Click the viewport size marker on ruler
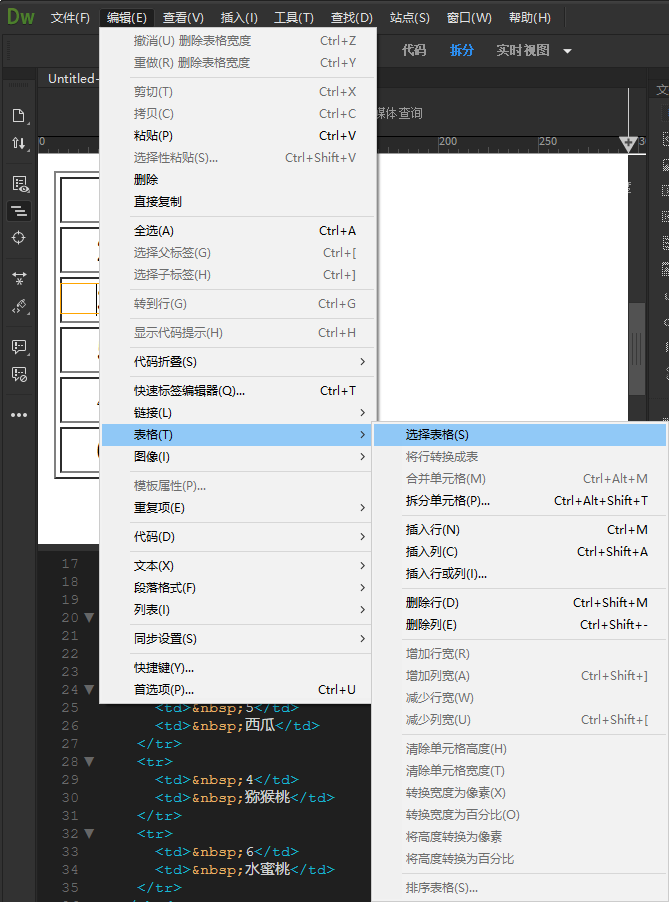This screenshot has height=902, width=669. click(x=628, y=144)
